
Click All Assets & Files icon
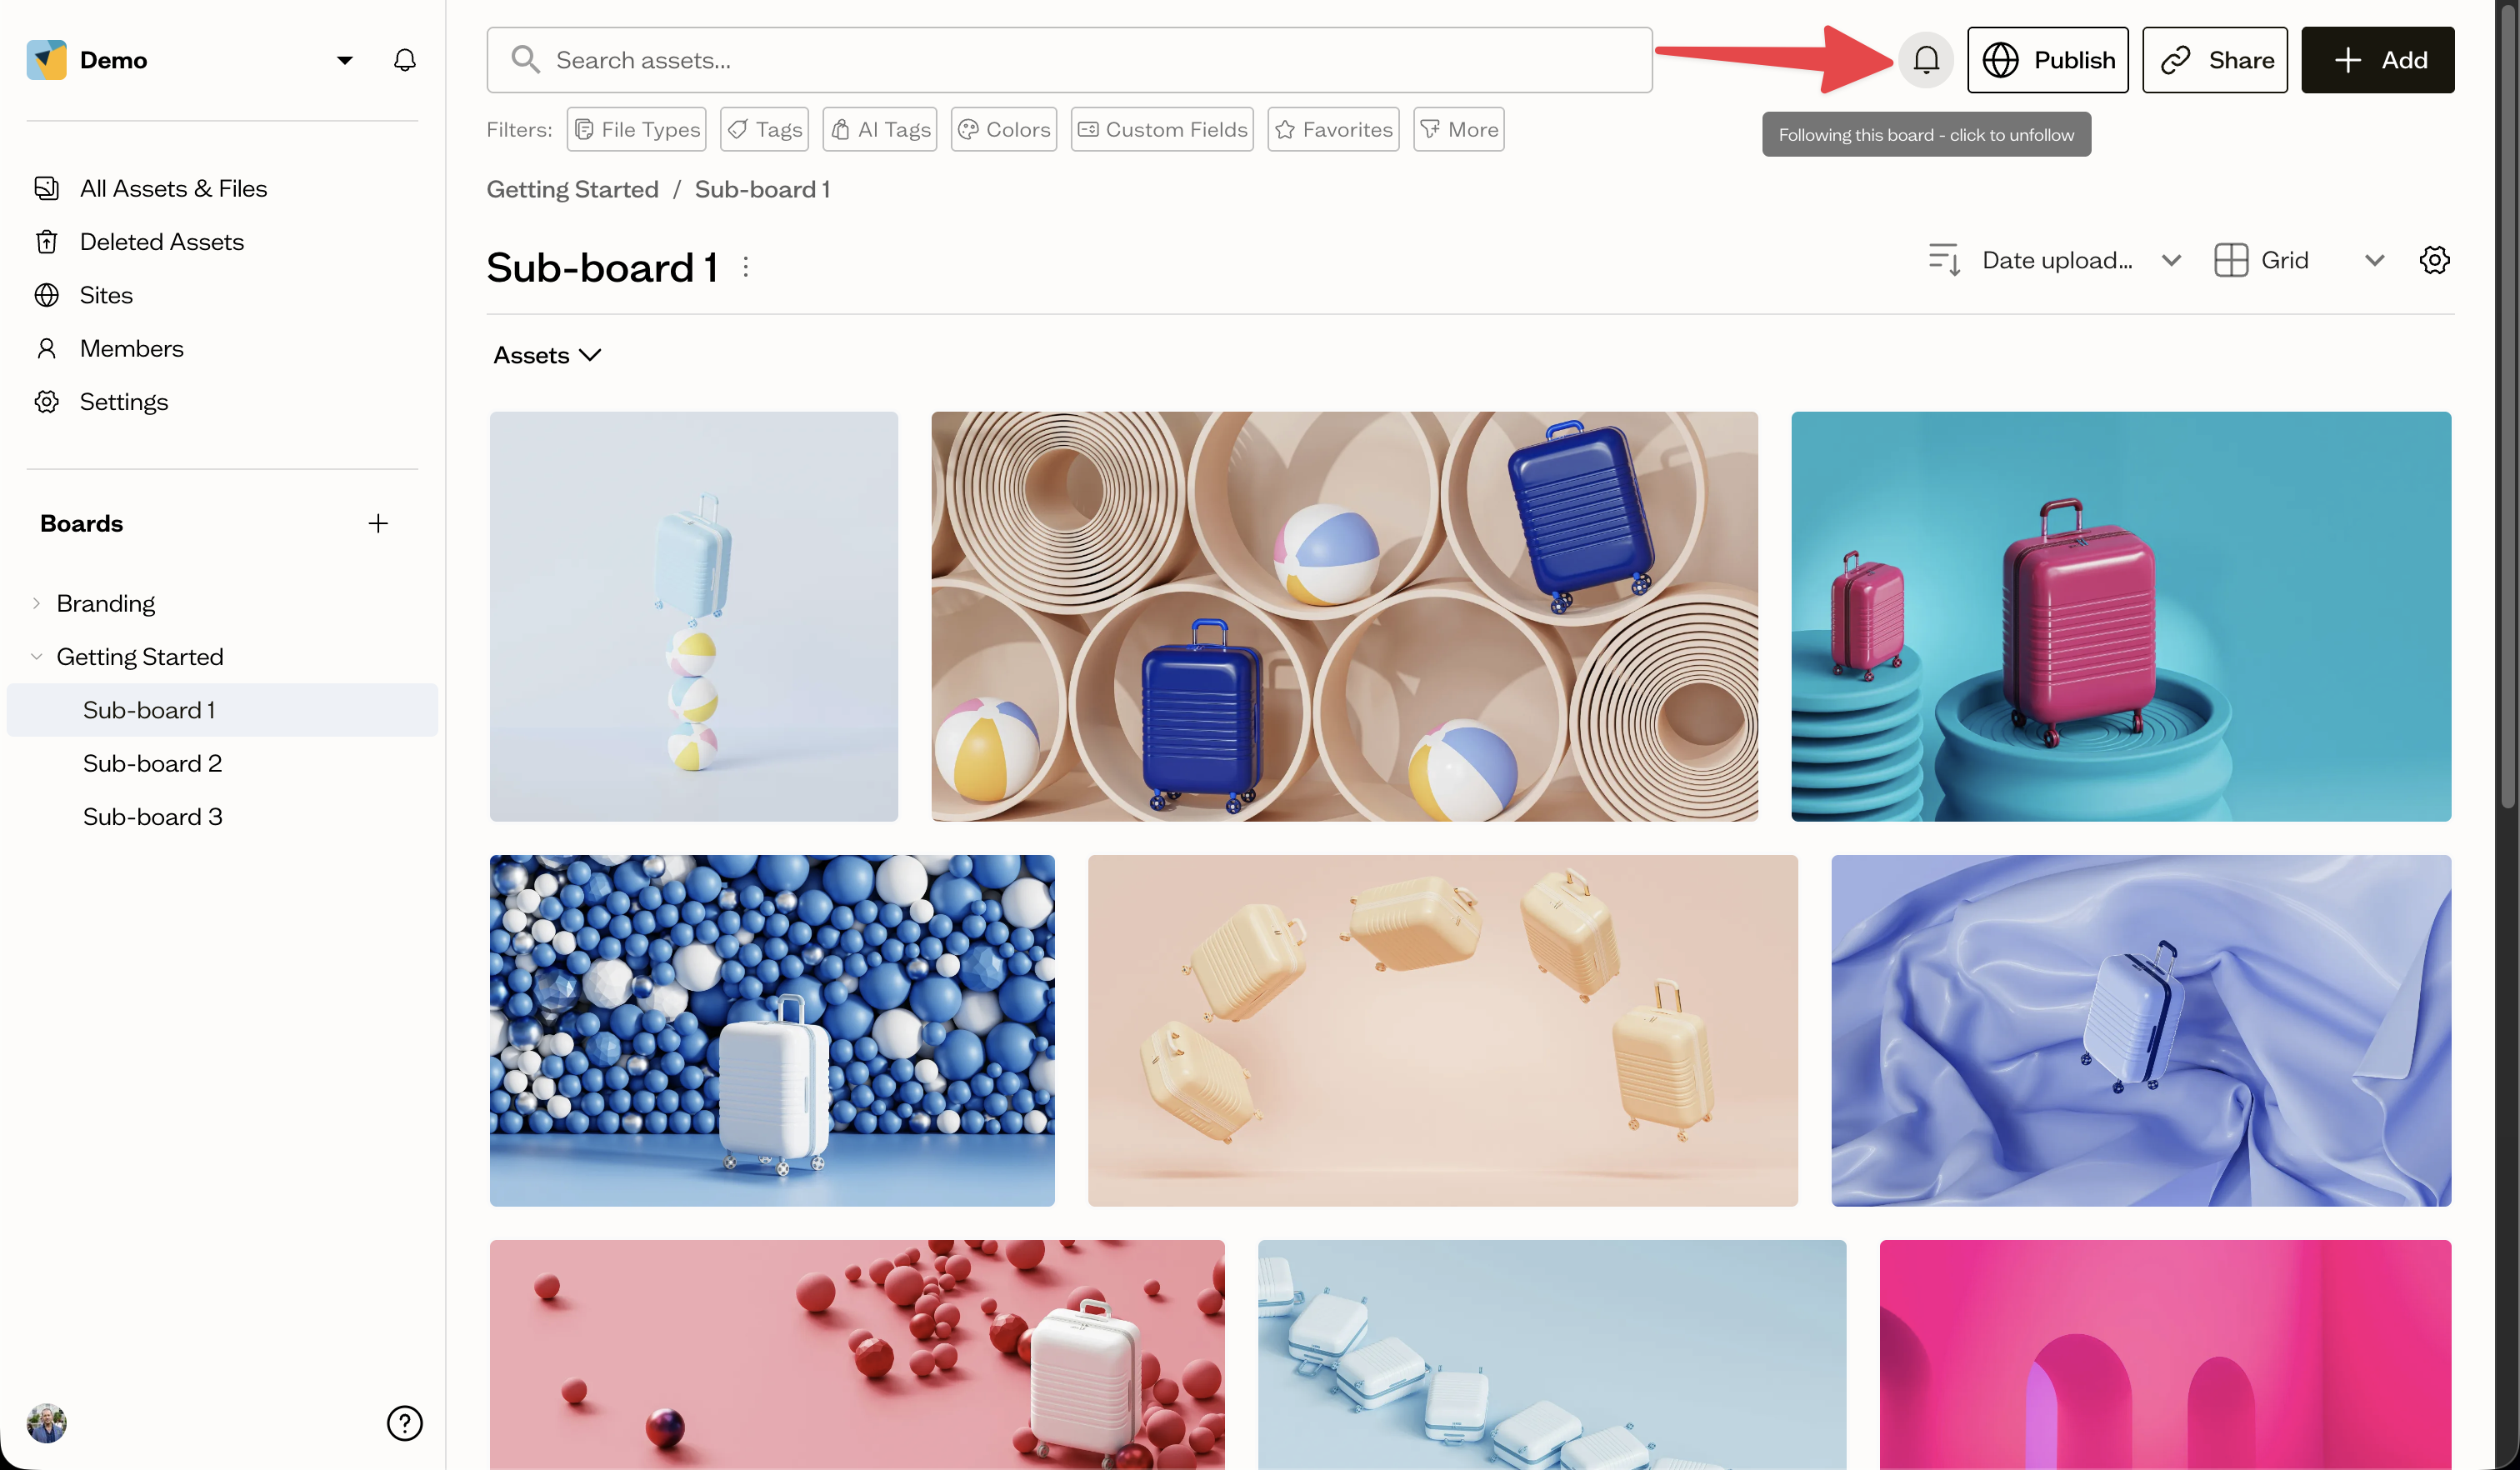click(x=46, y=188)
